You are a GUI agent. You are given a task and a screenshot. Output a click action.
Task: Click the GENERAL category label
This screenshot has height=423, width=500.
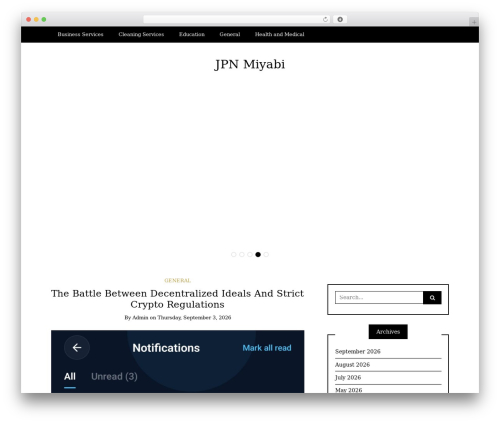178,280
